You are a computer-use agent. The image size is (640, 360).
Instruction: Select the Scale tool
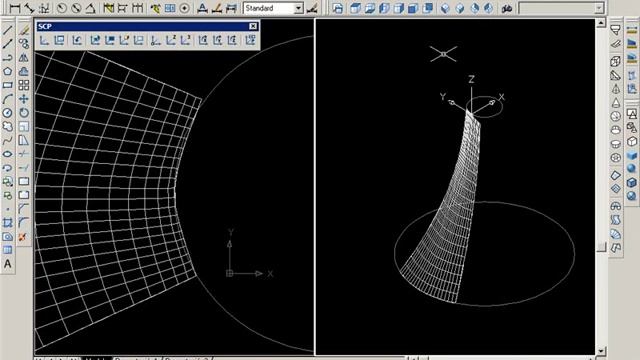(x=24, y=127)
